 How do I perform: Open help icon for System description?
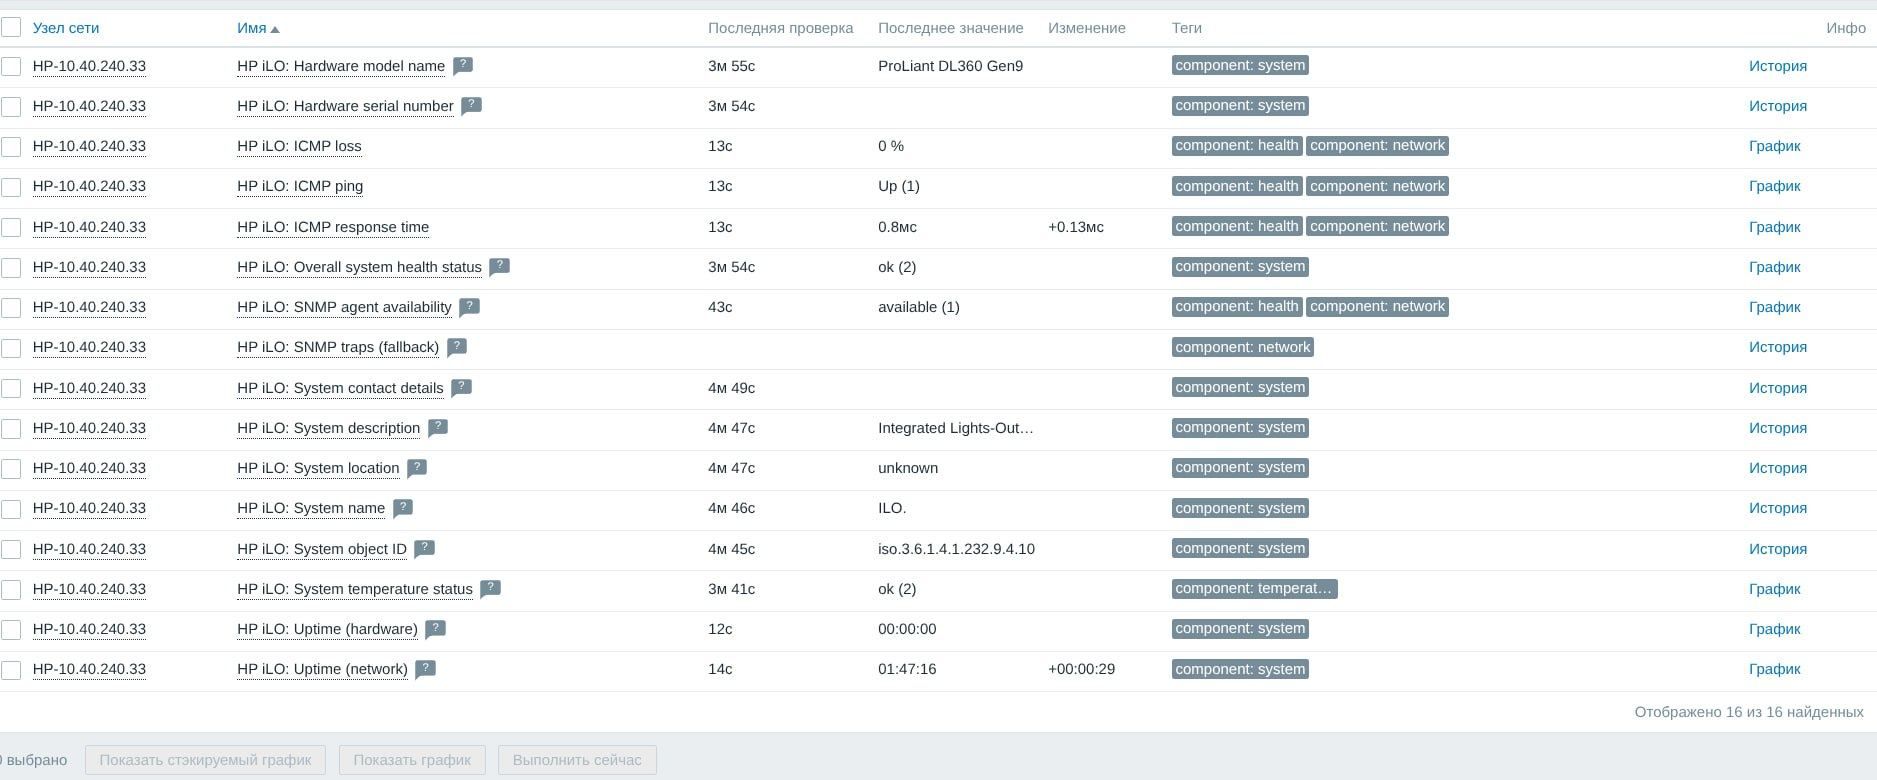(438, 428)
